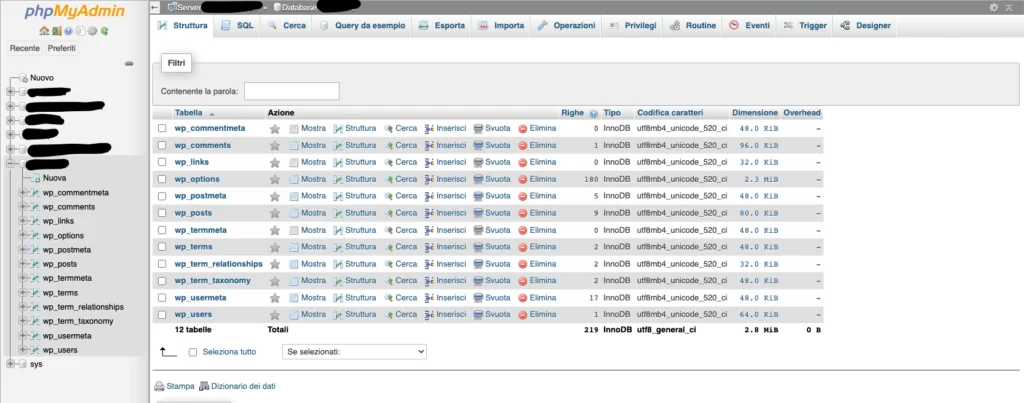Switch to the SQL tab
1024x403 pixels.
[238, 25]
